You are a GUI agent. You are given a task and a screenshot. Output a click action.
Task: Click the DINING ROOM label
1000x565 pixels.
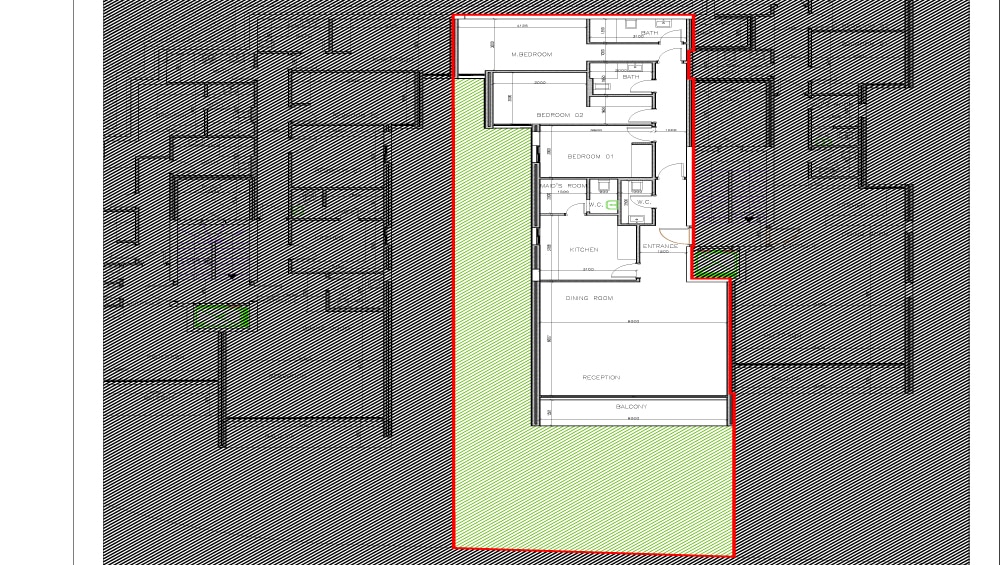[589, 298]
